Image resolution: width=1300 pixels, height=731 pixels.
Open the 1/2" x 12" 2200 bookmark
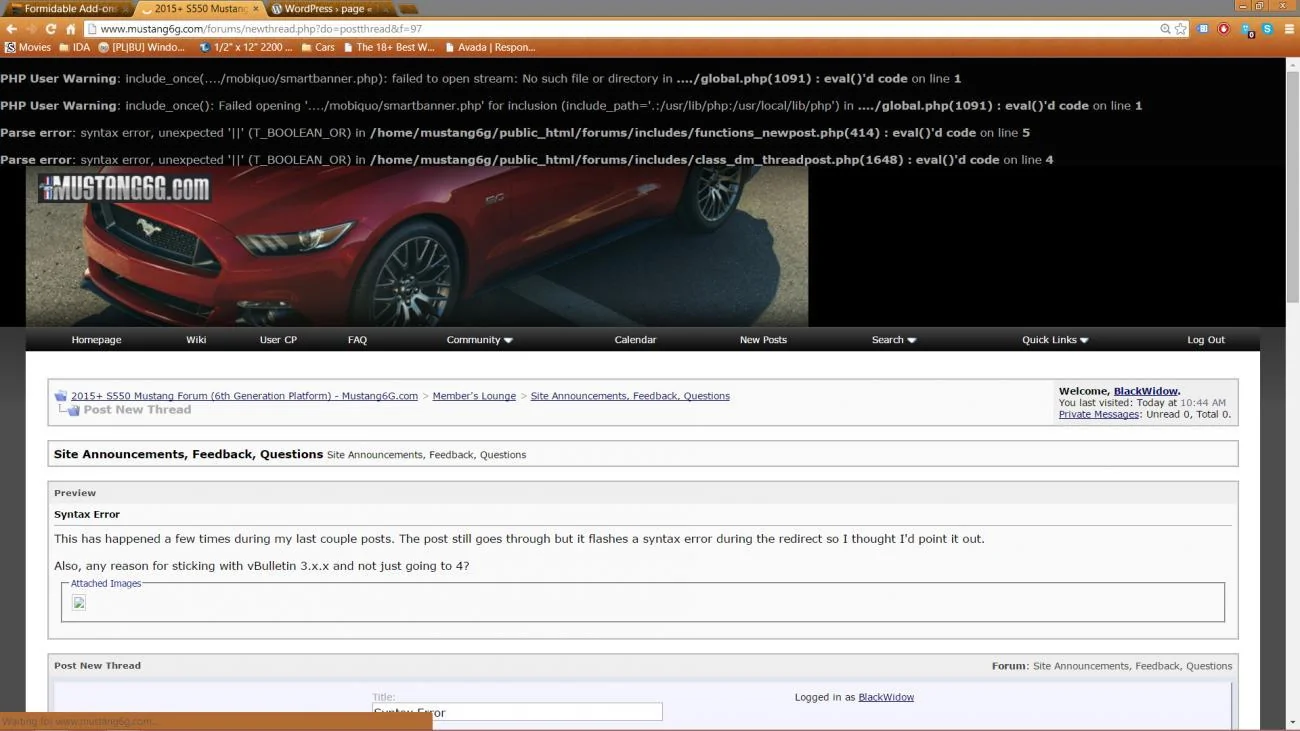tap(246, 47)
